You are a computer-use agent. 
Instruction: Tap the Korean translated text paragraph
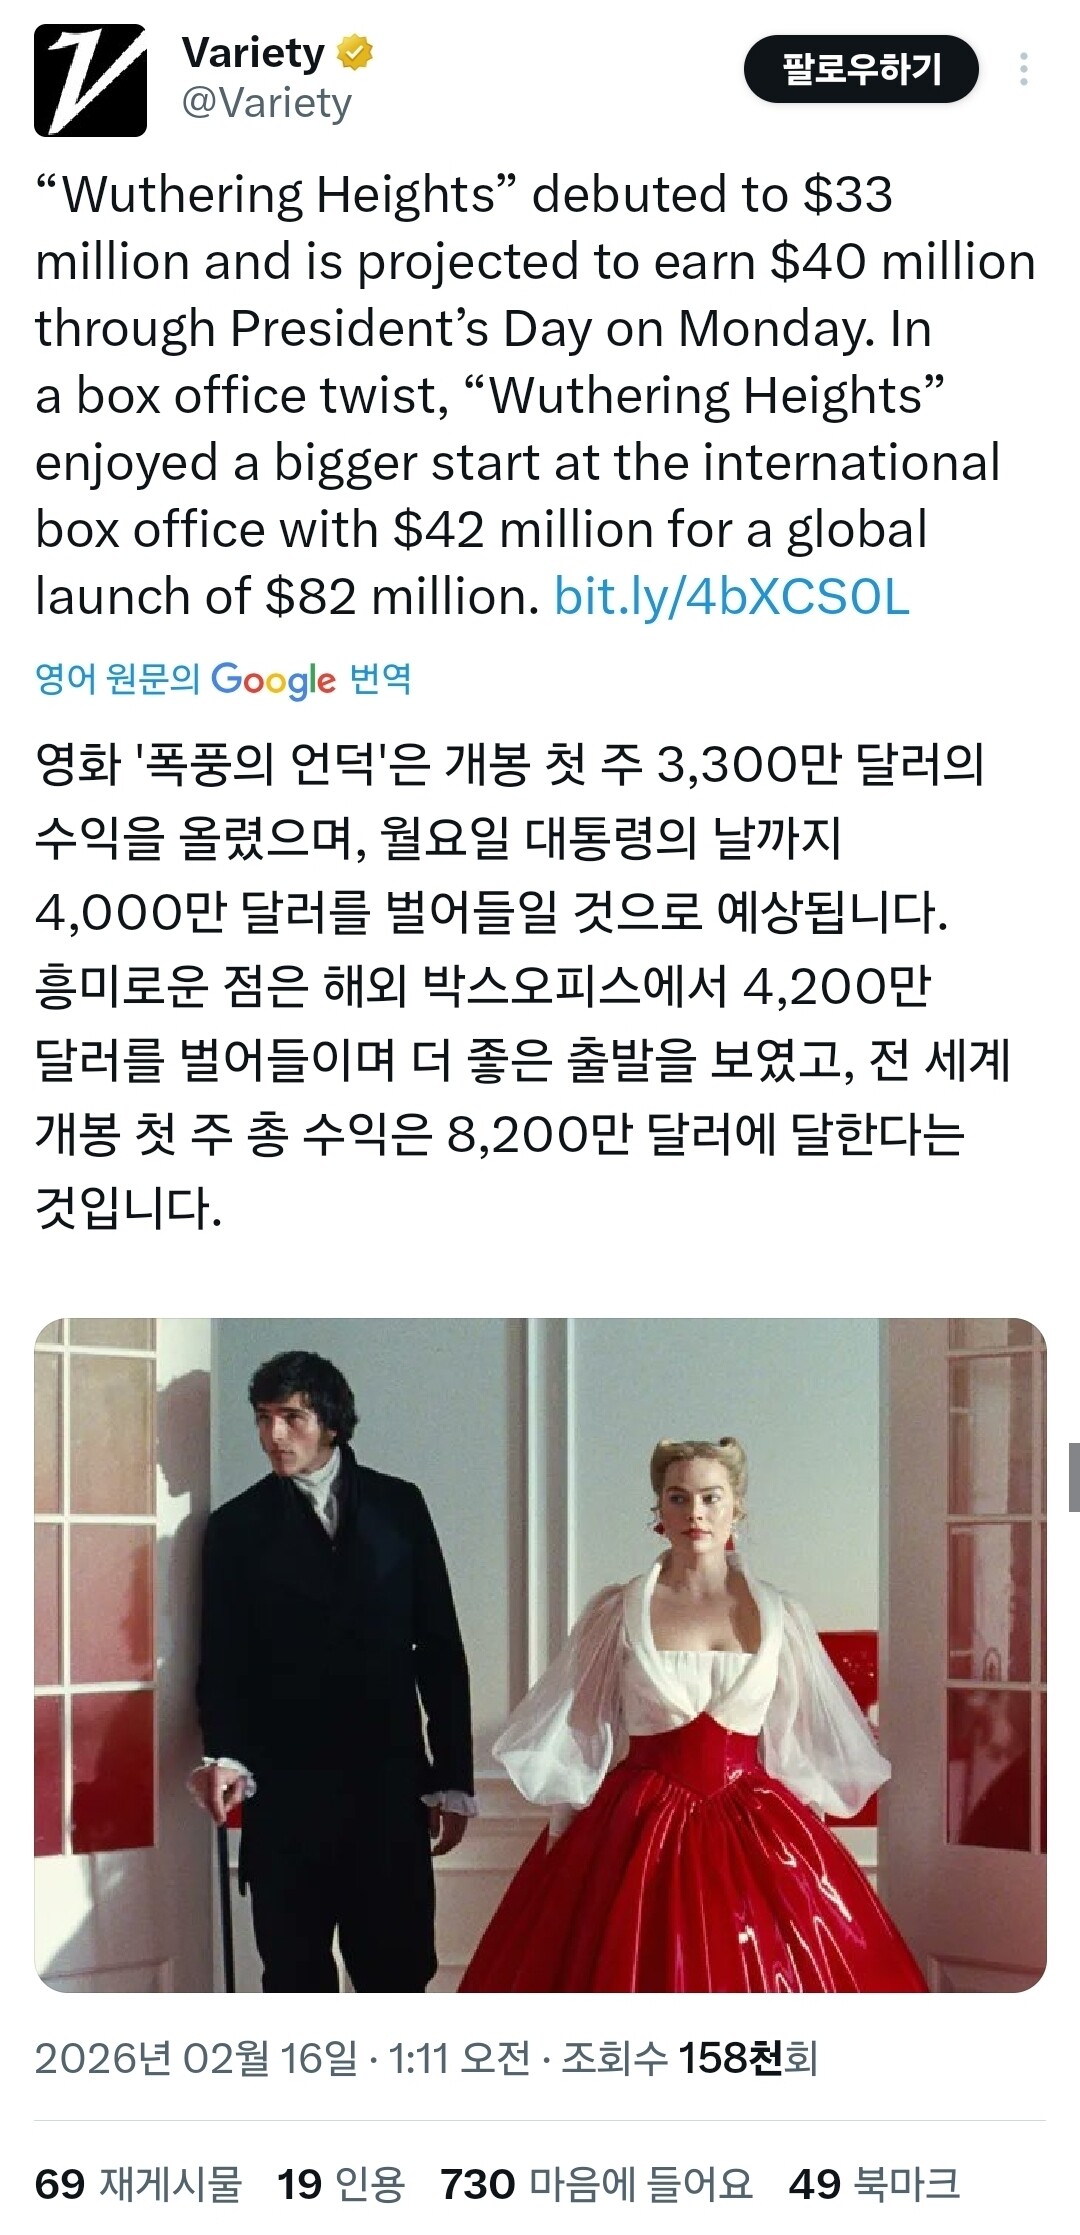522,985
